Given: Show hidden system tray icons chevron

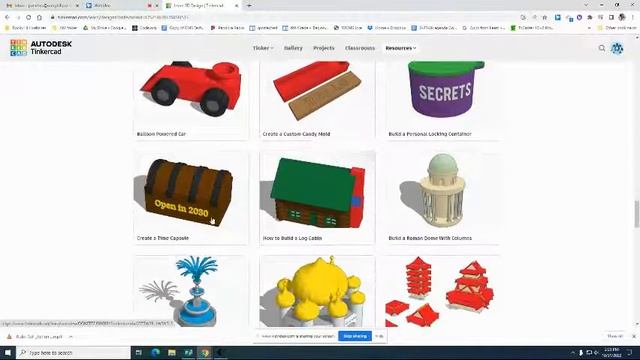Looking at the screenshot, I should coord(573,353).
